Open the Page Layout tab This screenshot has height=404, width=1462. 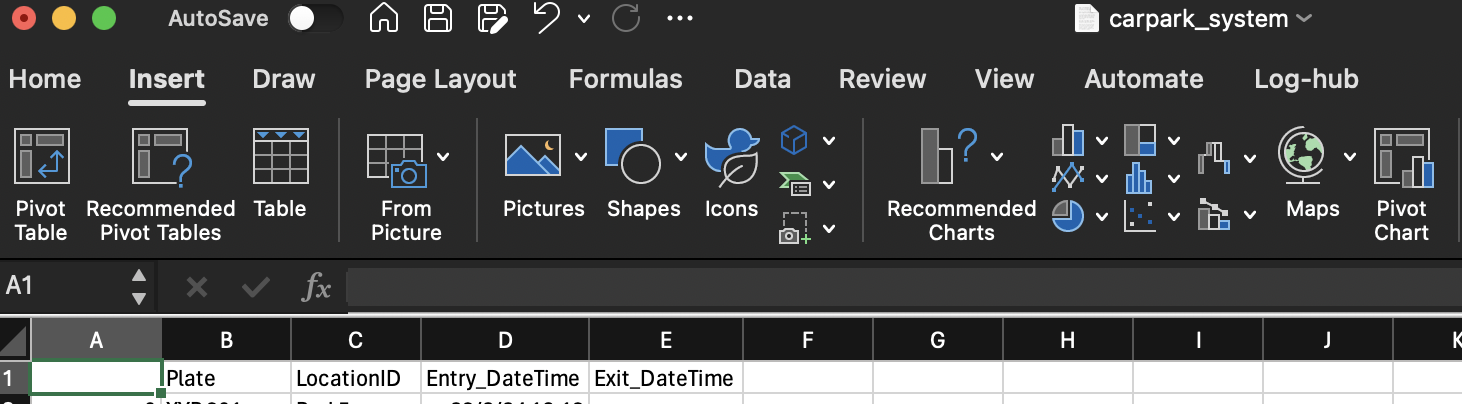(440, 80)
